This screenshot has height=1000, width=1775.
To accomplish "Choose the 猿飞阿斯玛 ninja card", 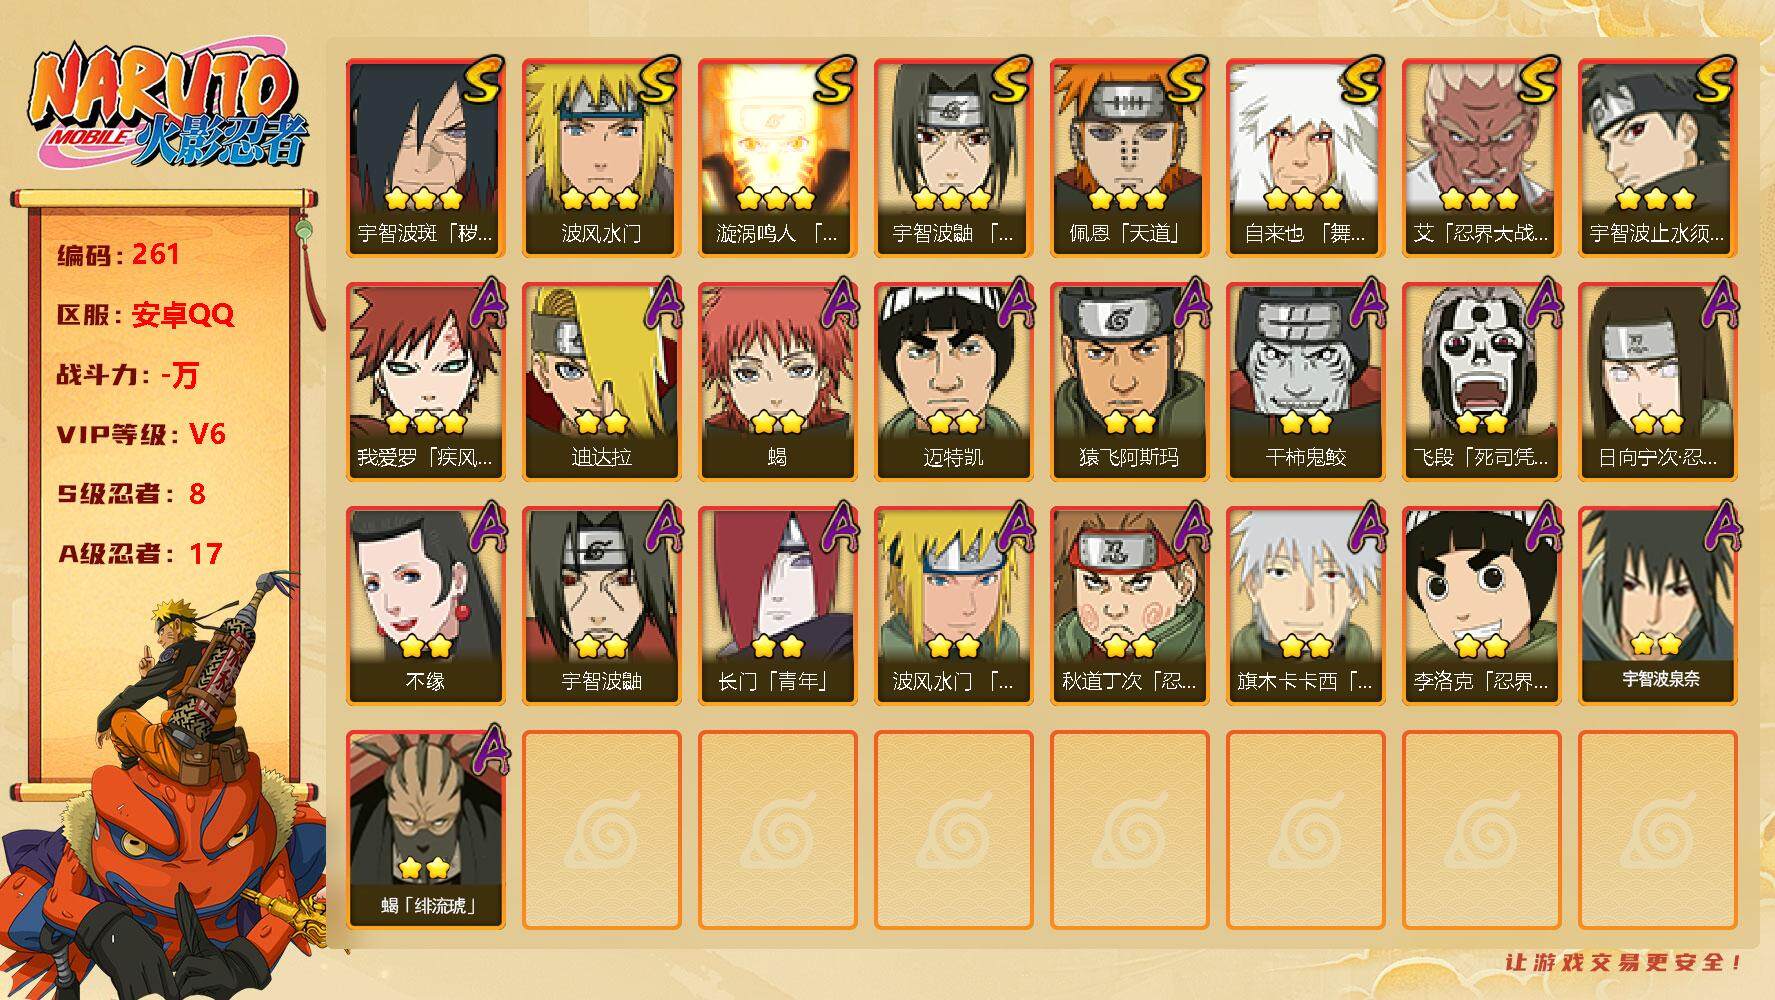I will pos(1129,382).
